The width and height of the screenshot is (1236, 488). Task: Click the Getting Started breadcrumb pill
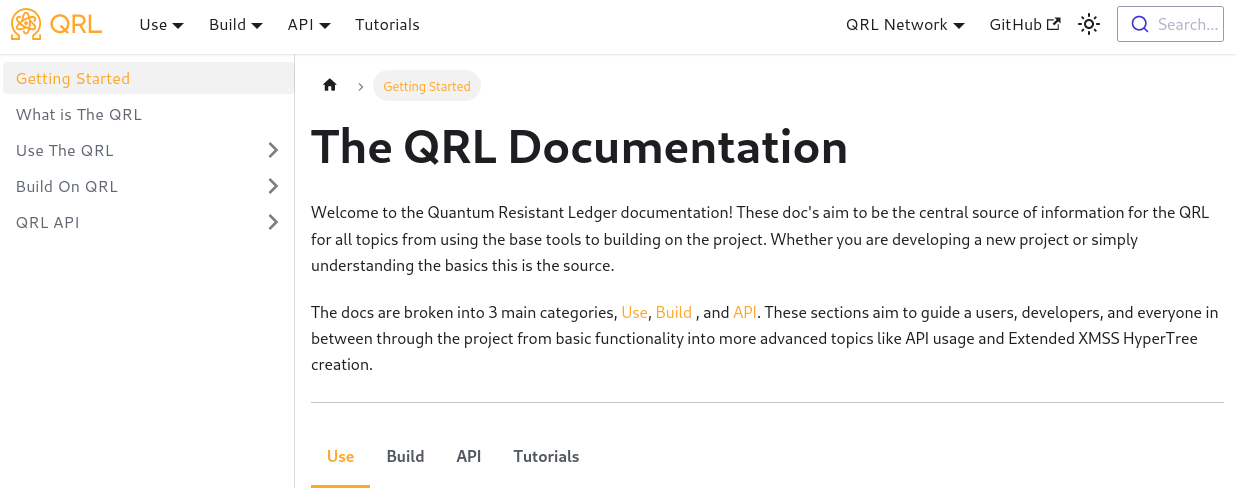click(x=427, y=86)
